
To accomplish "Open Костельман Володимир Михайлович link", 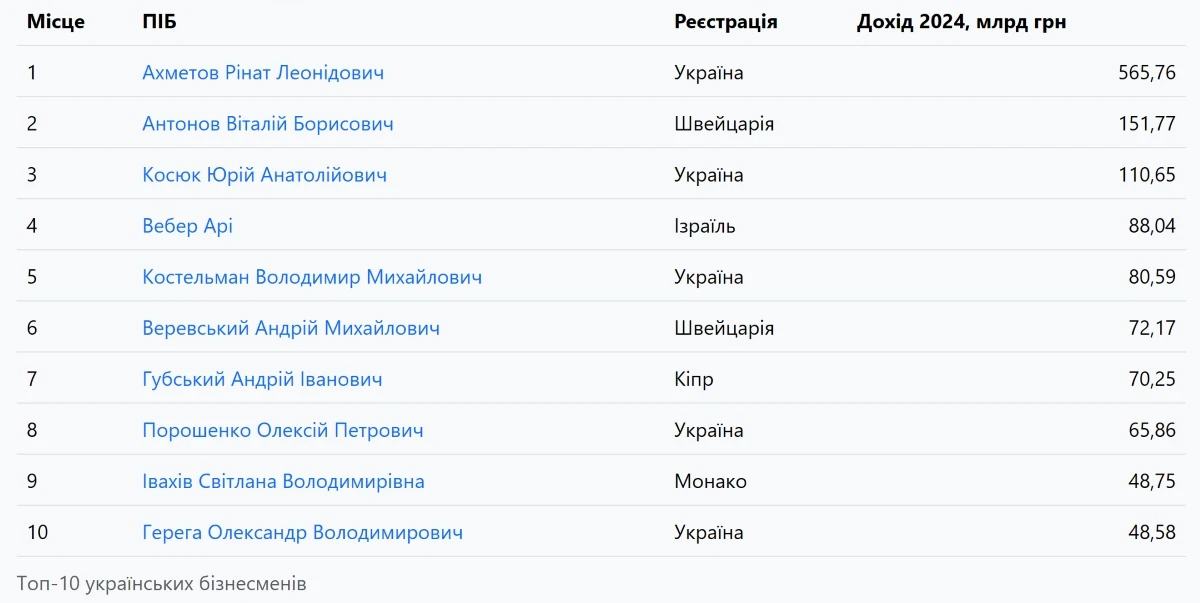I will coord(312,277).
